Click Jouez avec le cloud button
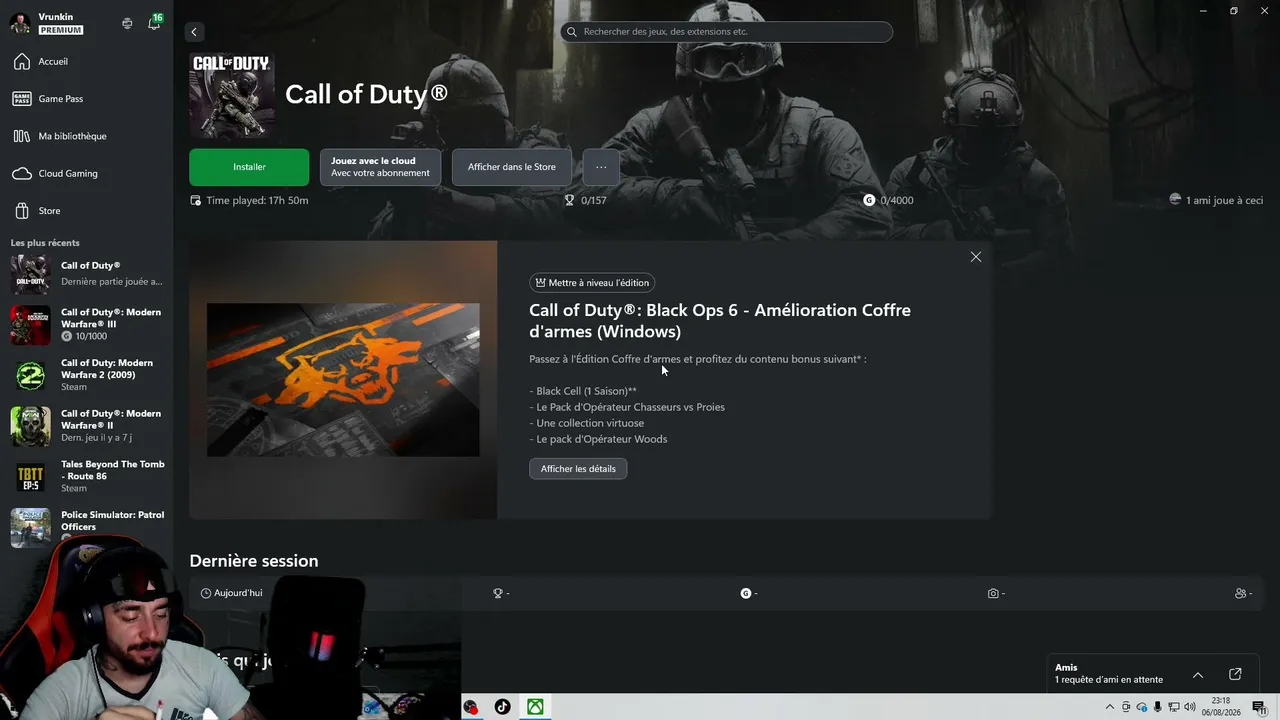1280x720 pixels. [380, 167]
